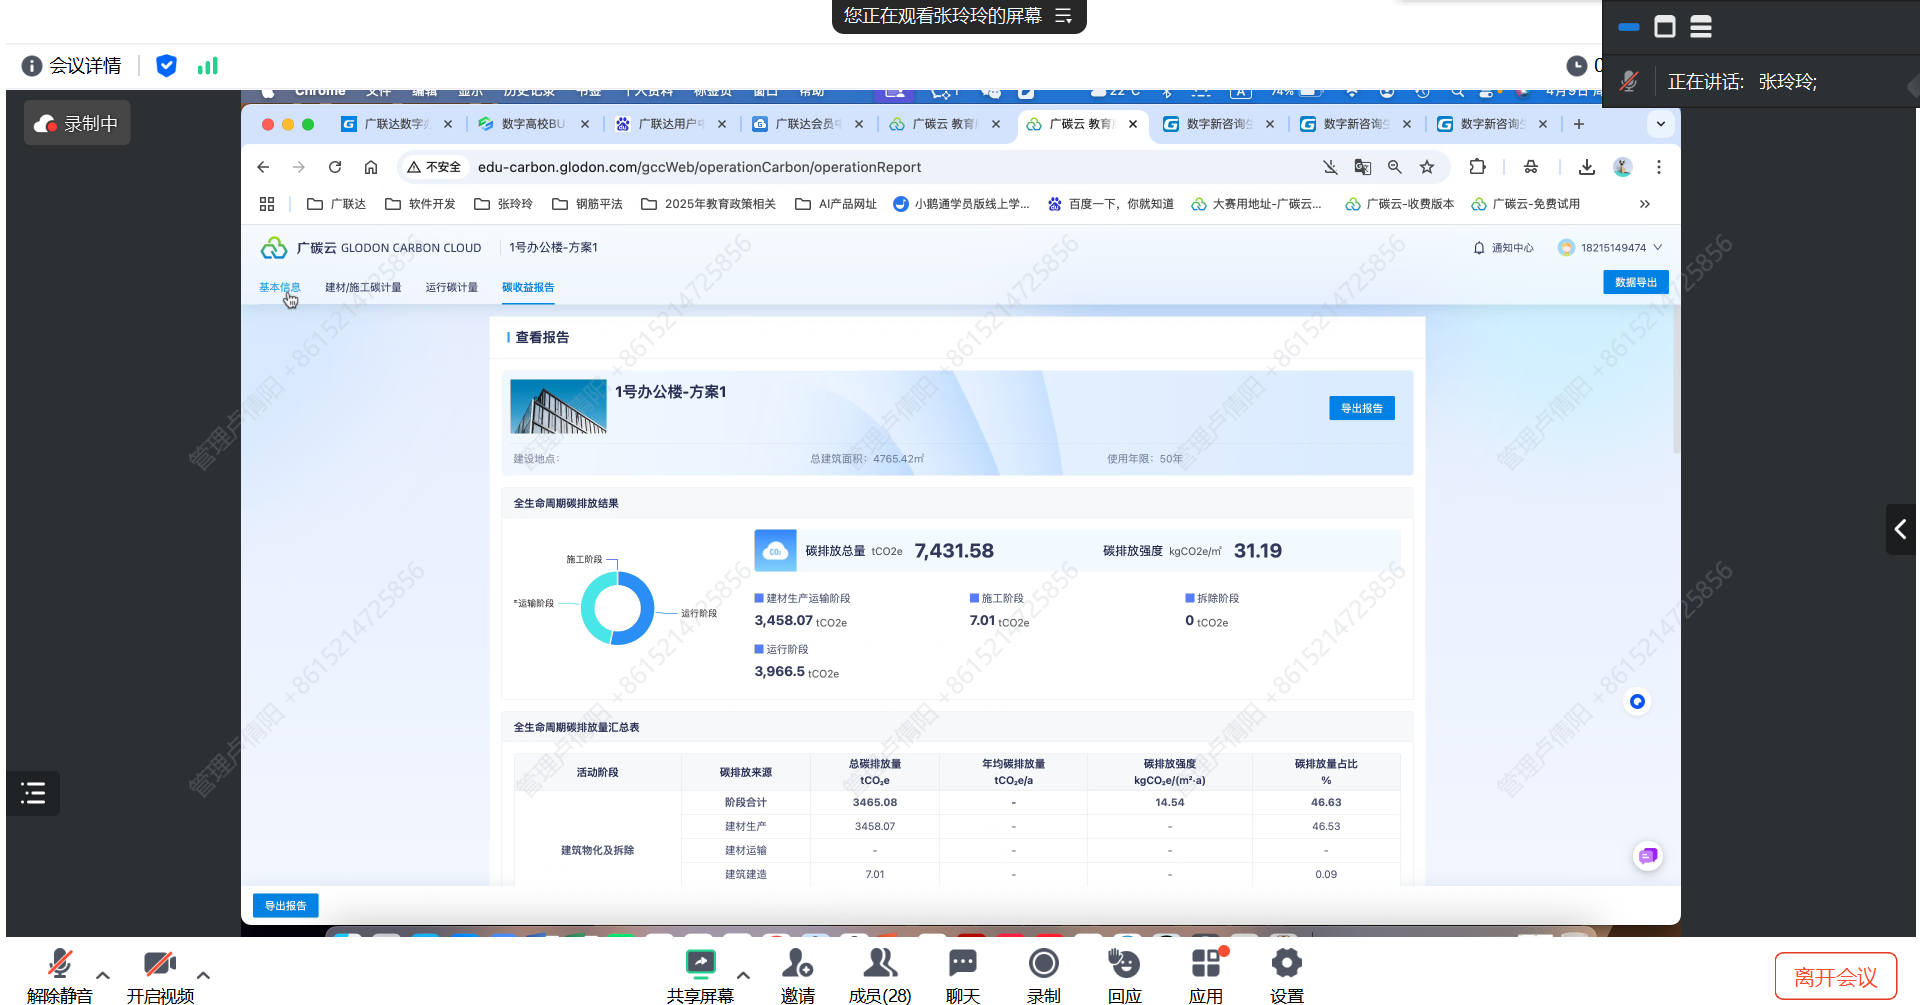
Task: Switch to 建材/施工碳计量 tab
Action: click(363, 288)
